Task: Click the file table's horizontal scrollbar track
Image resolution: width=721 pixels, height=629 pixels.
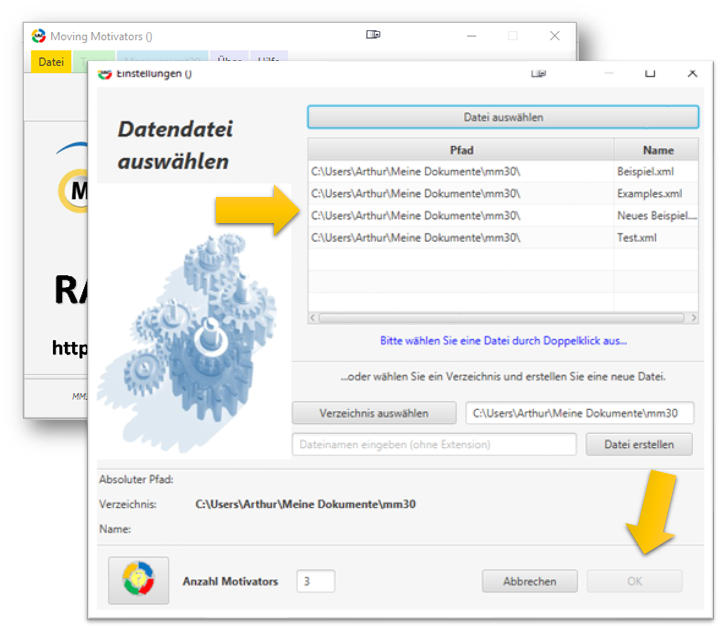Action: pyautogui.click(x=501, y=318)
